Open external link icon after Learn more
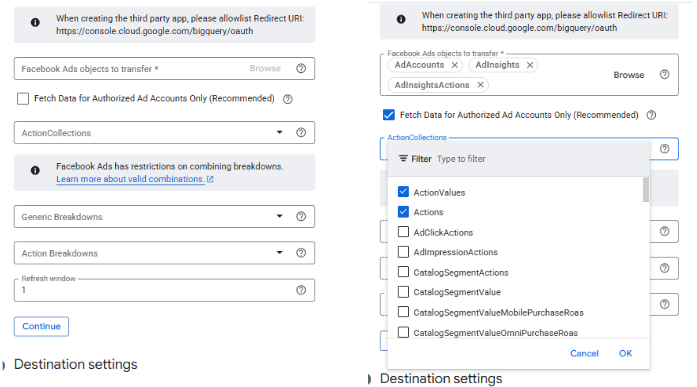This screenshot has width=697, height=387. click(x=210, y=179)
